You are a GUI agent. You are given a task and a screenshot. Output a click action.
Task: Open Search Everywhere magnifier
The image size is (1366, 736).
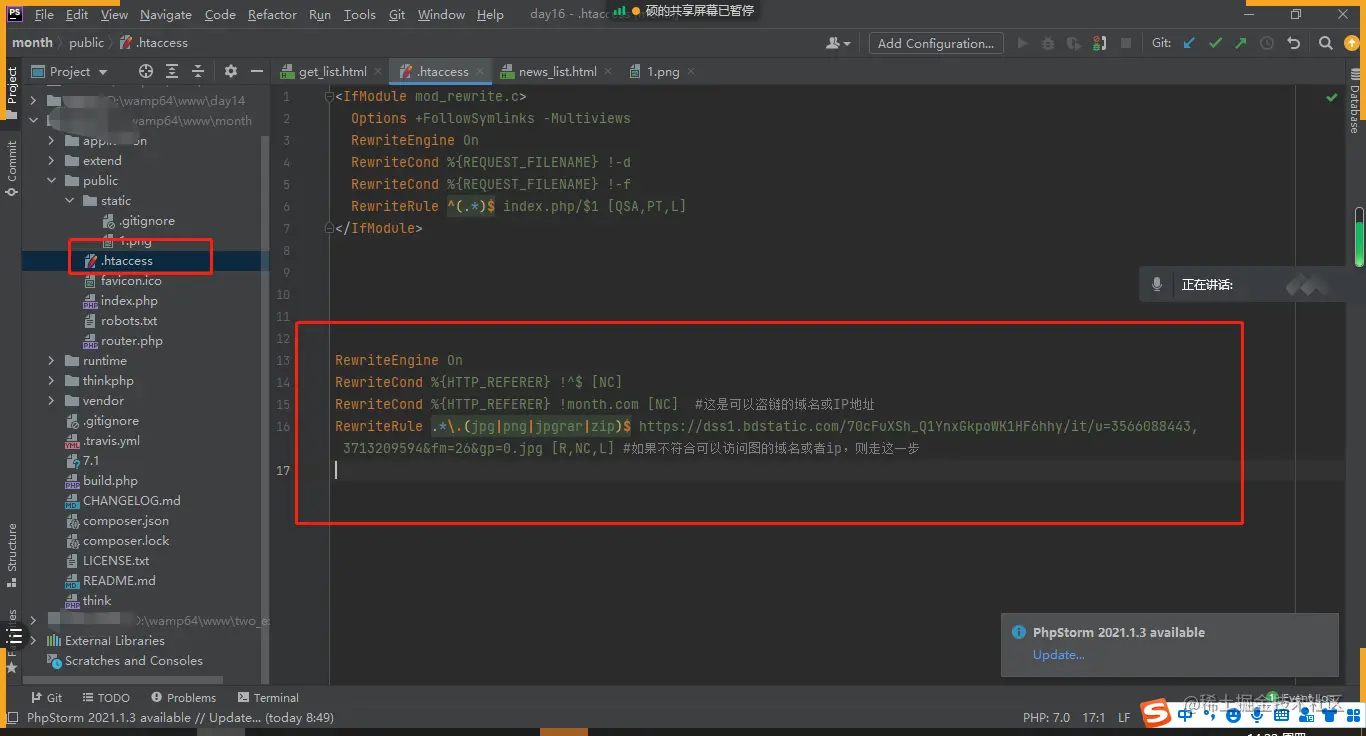pos(1326,43)
